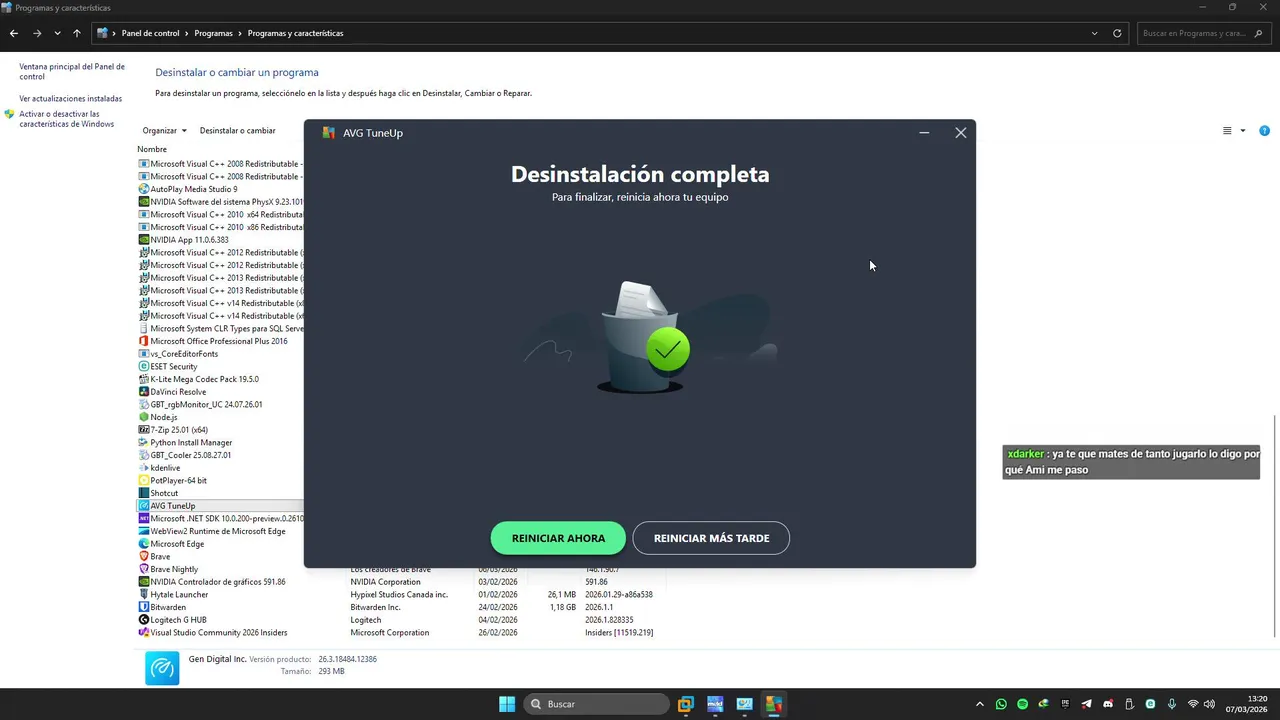Open the volume tray icon

(1209, 704)
